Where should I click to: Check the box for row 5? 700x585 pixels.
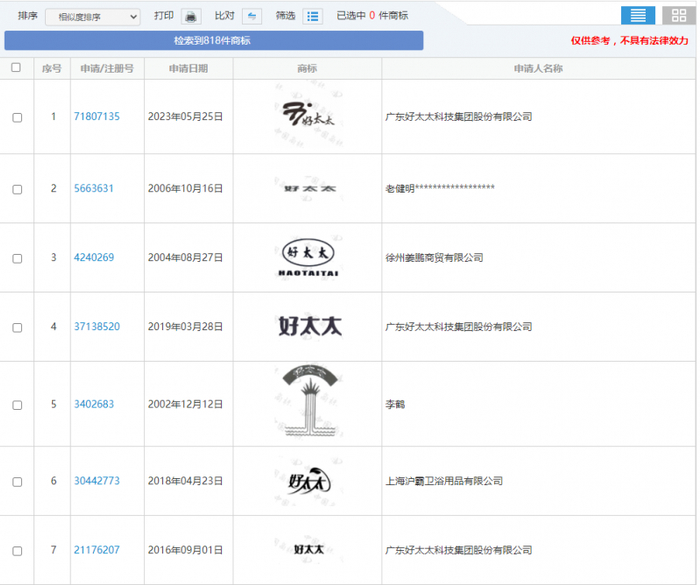tap(17, 405)
